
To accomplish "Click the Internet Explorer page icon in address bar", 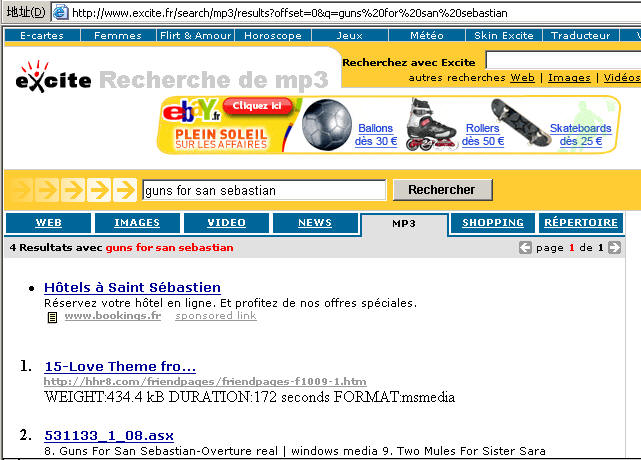I will [61, 12].
